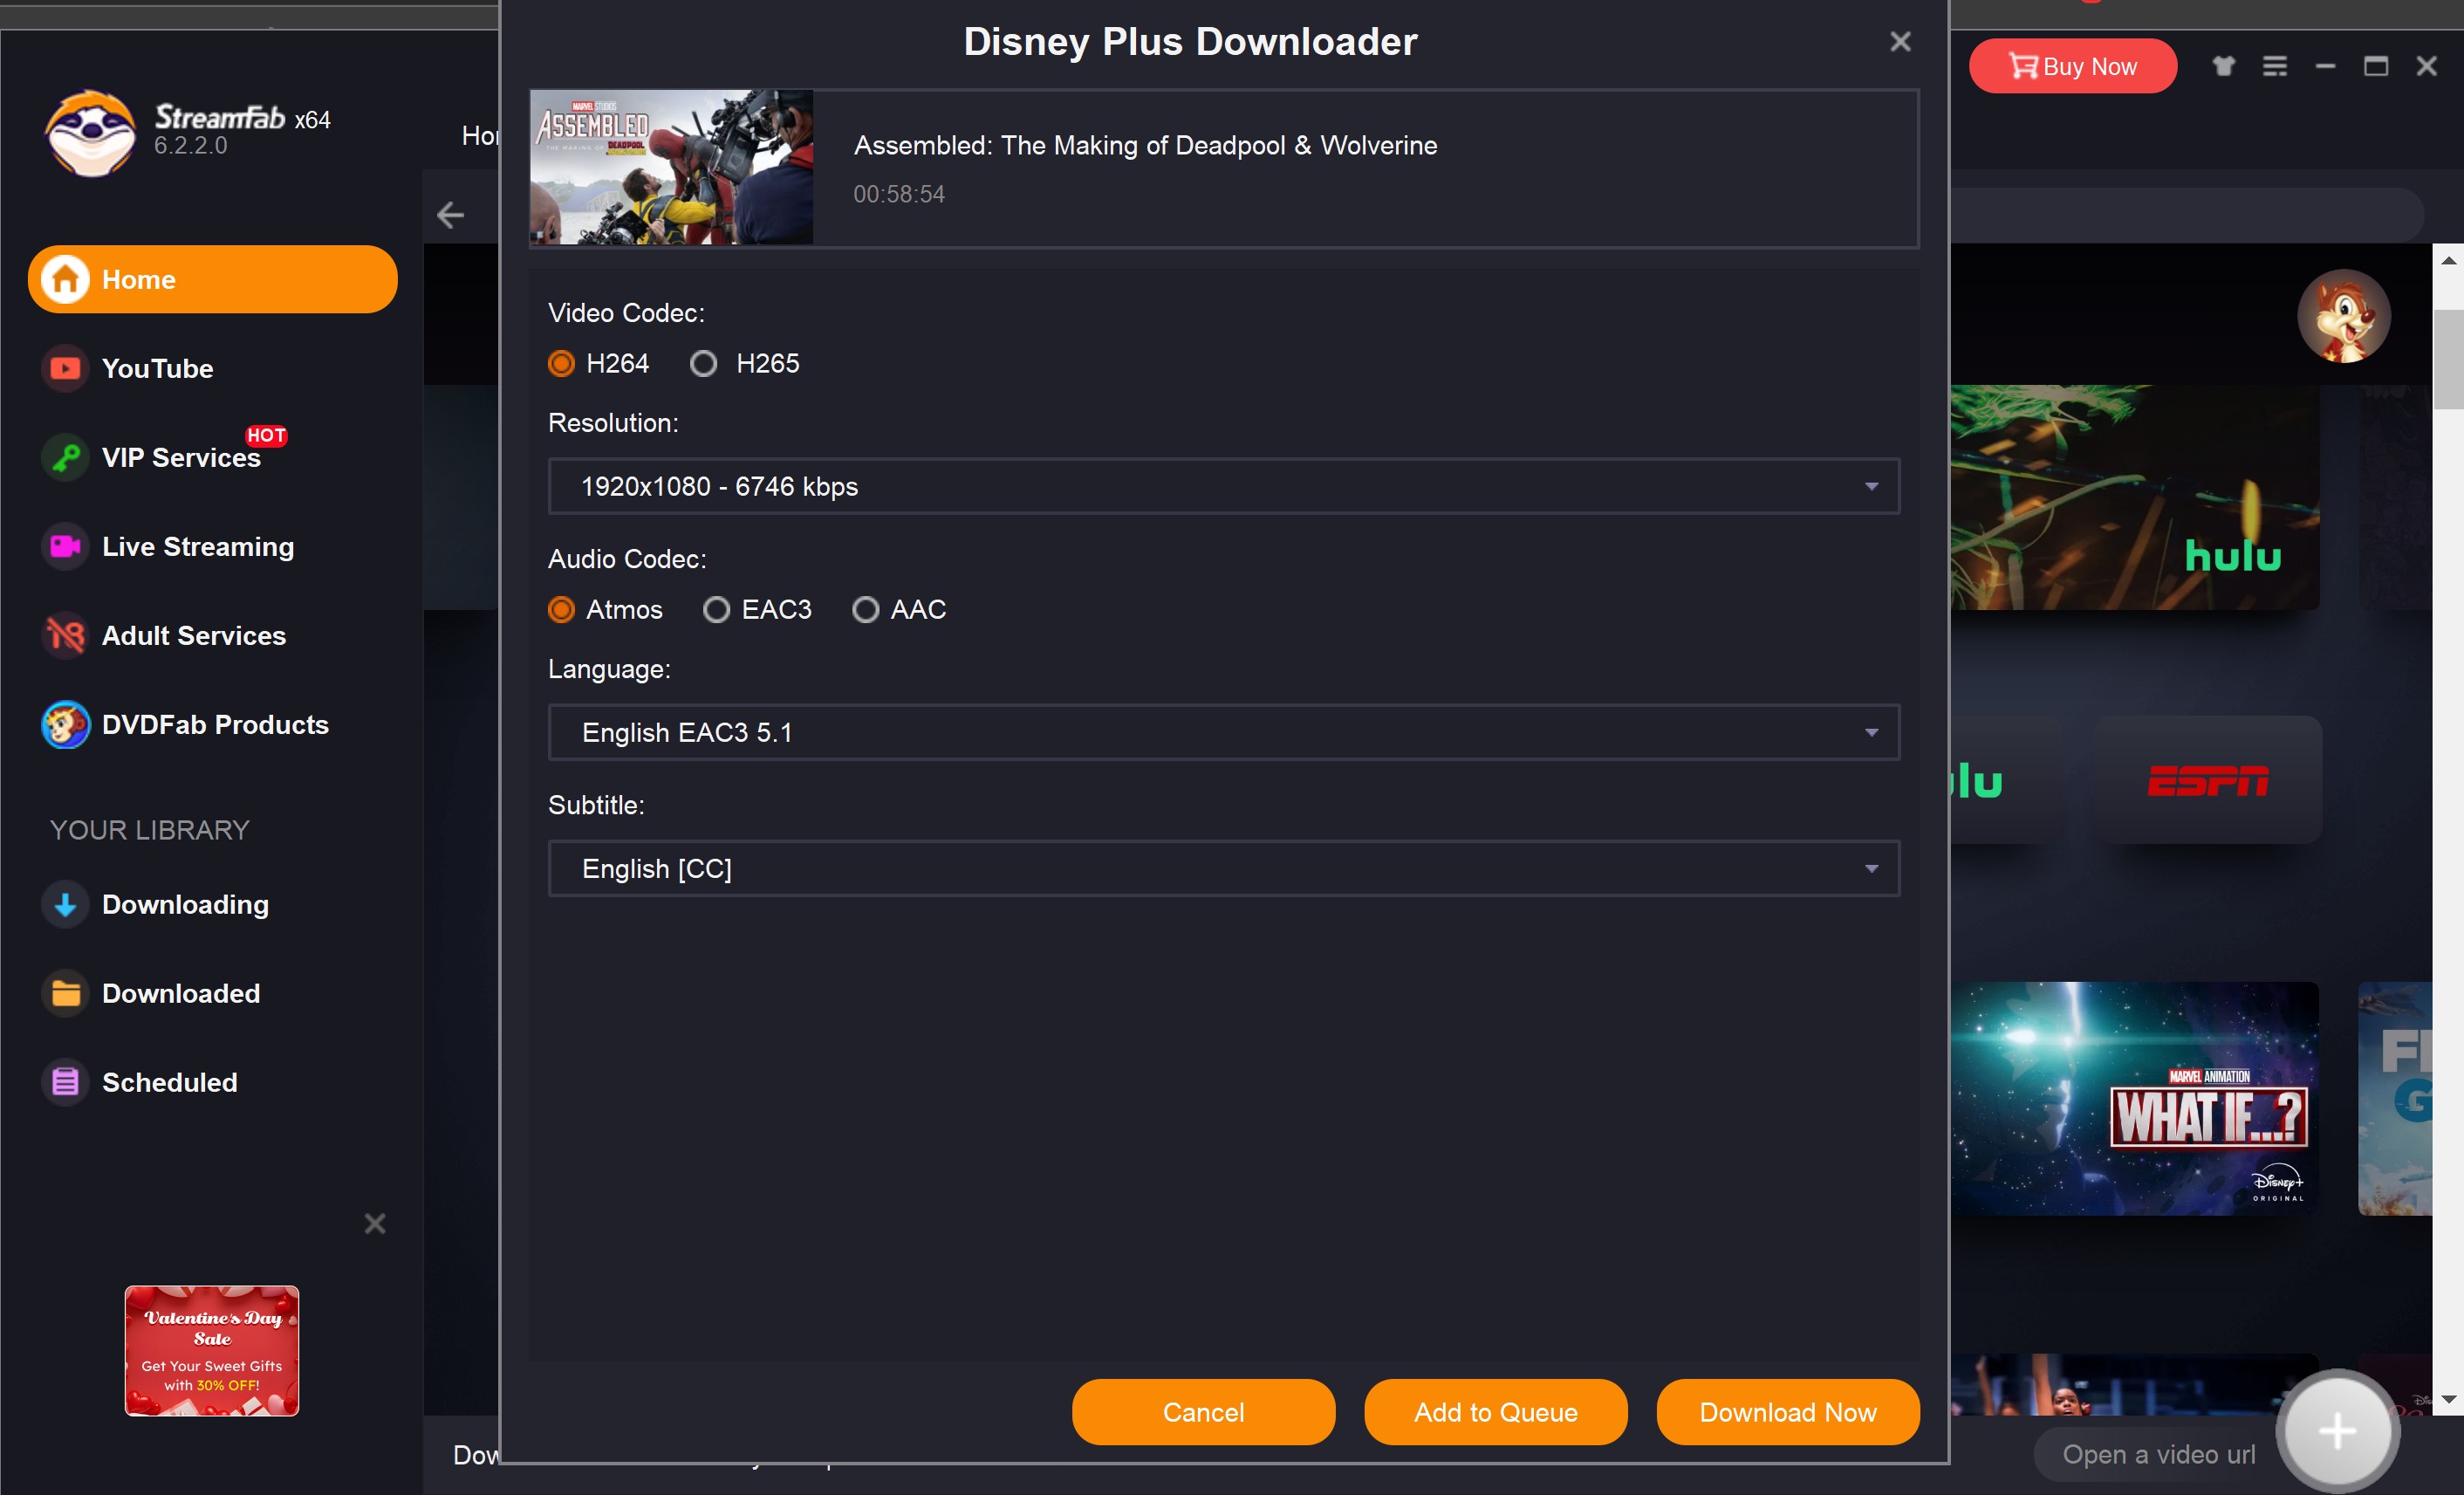Click the video title 'Assembled: The Making of Deadpool & Wolverine'

tap(1145, 145)
